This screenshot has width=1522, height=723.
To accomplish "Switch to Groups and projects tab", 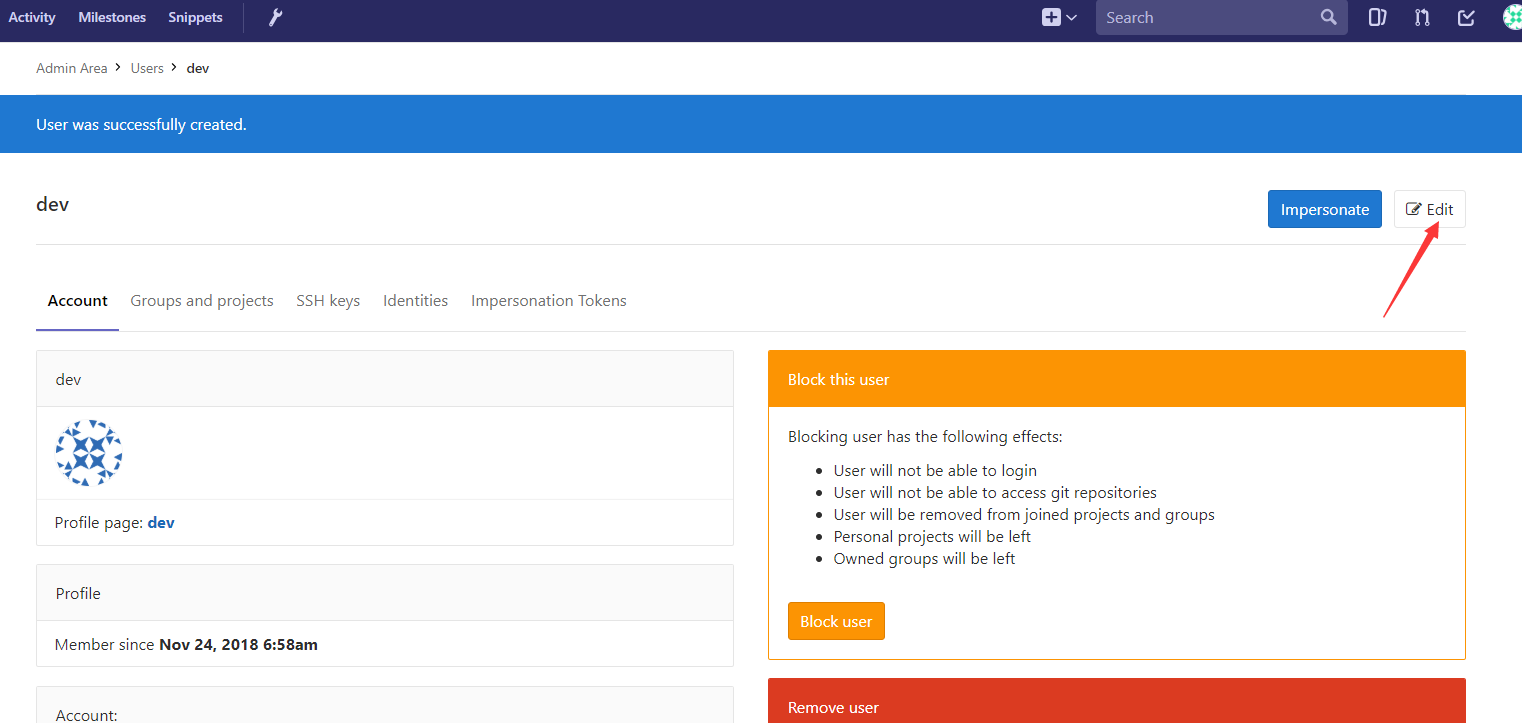I will 202,301.
